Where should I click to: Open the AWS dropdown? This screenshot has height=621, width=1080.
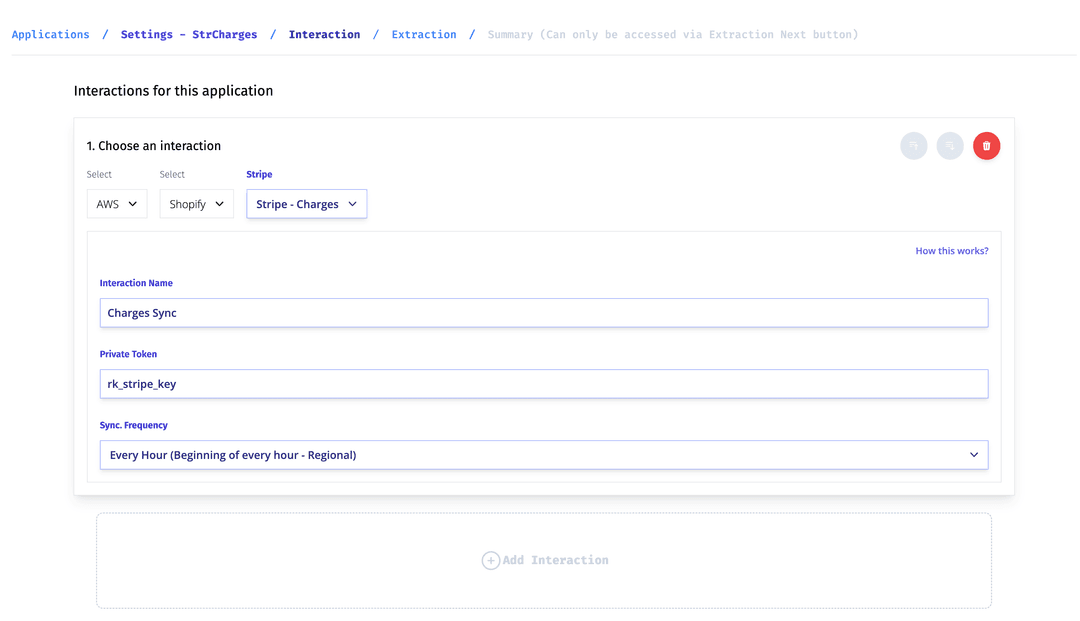(x=117, y=204)
